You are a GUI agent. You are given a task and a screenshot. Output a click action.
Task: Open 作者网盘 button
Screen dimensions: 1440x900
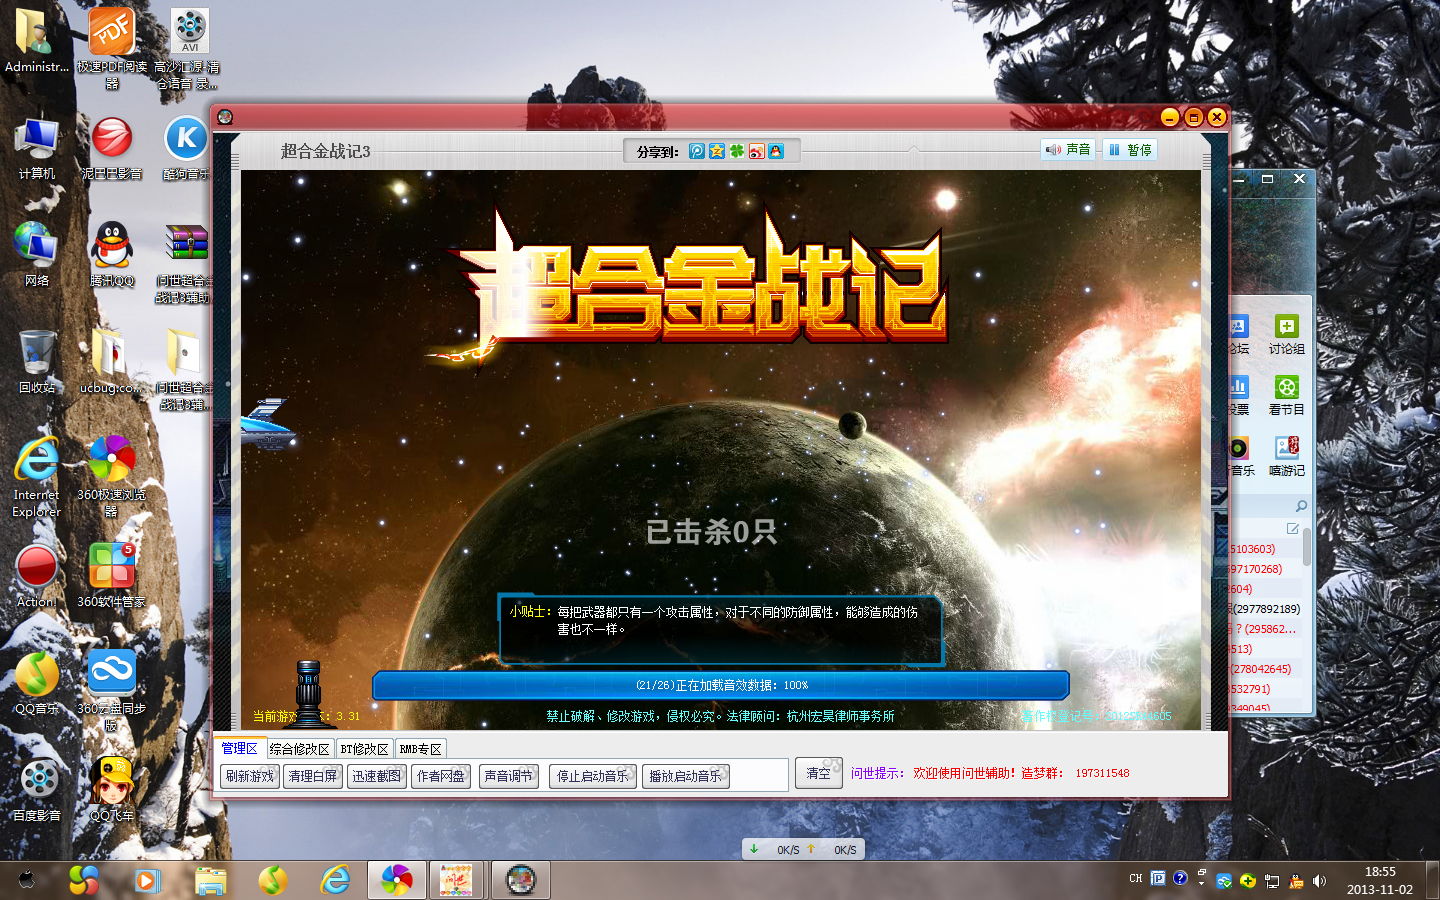[441, 776]
